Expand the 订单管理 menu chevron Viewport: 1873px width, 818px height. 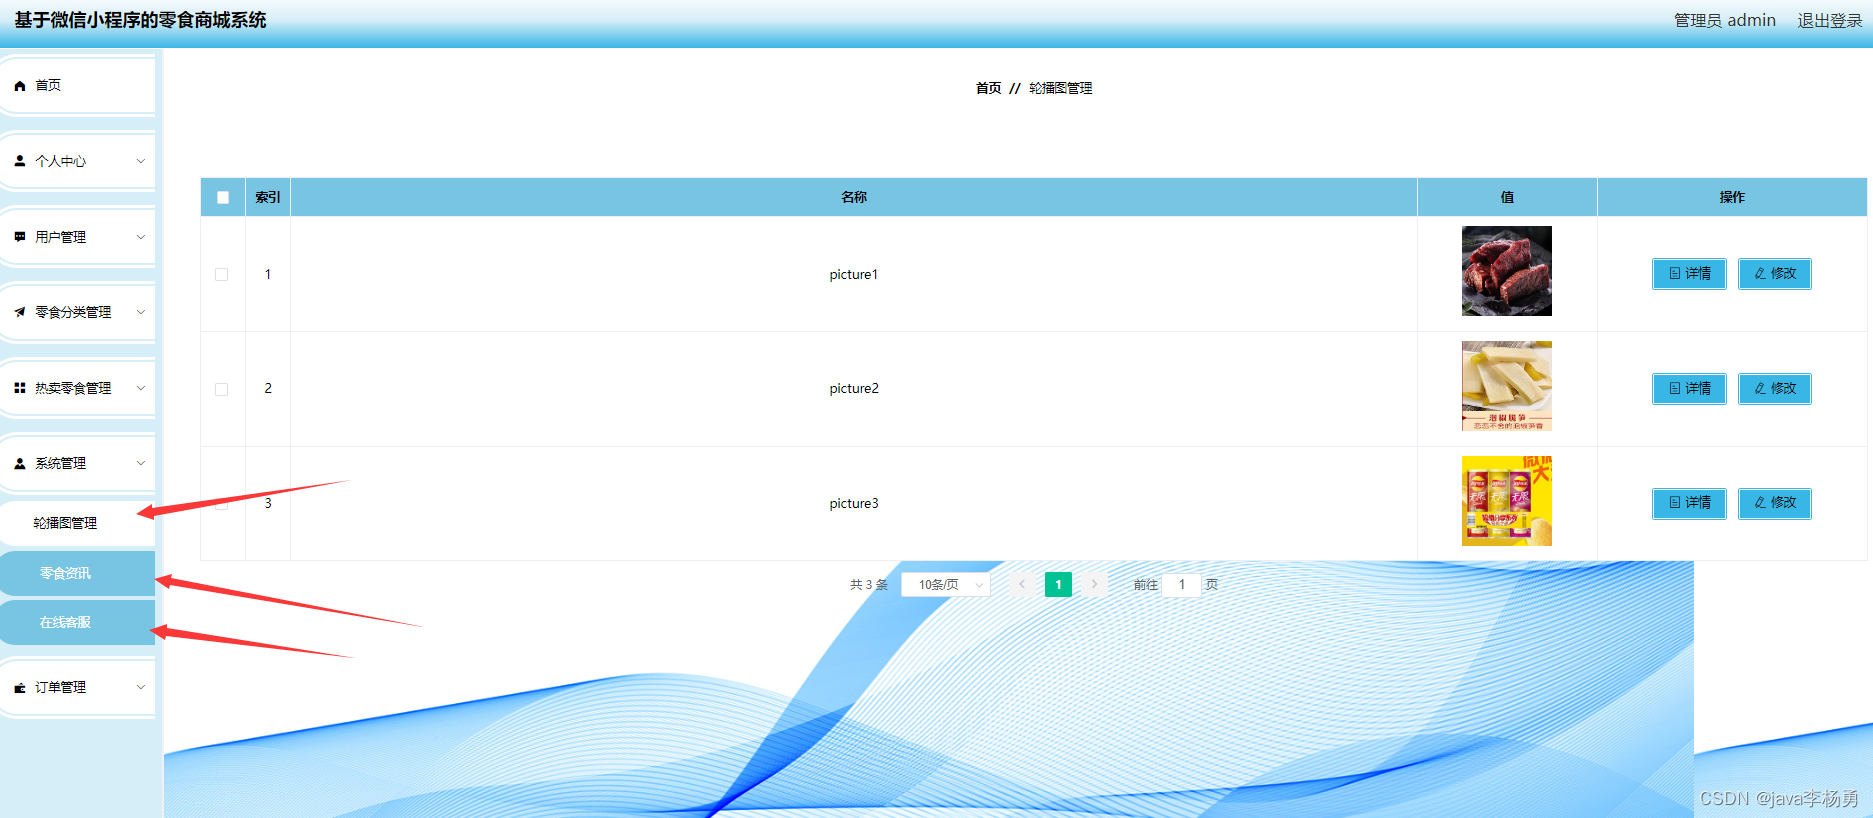pyautogui.click(x=141, y=688)
